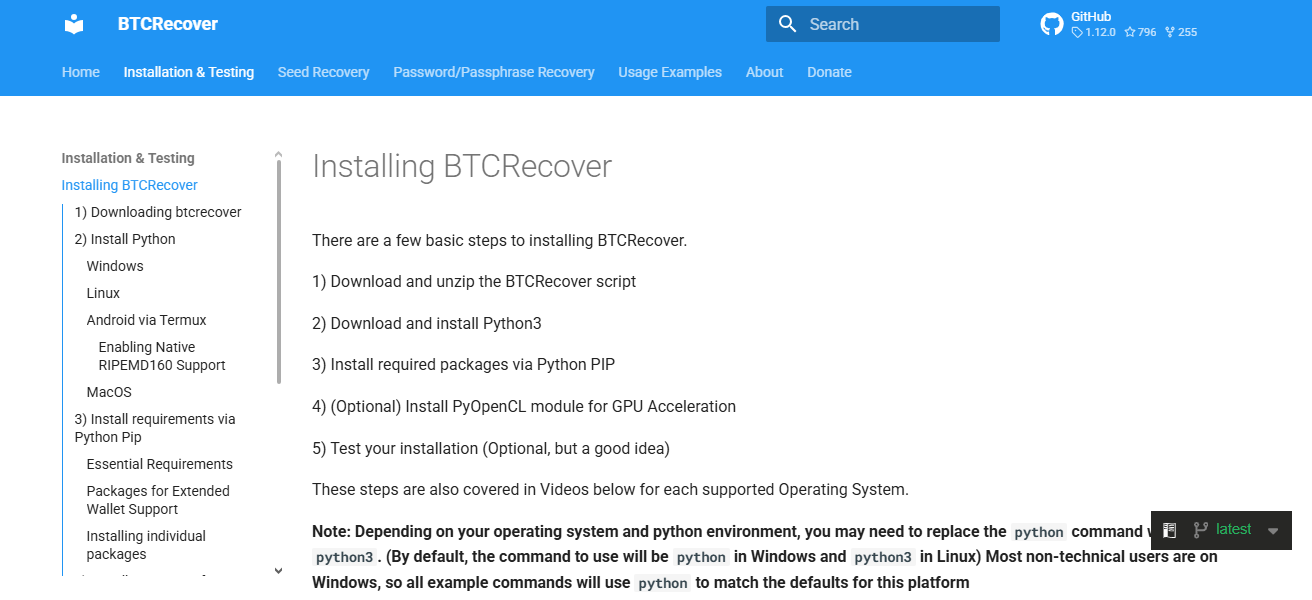Expand the Read the Docs version selector
The width and height of the screenshot is (1312, 600).
(x=1272, y=530)
